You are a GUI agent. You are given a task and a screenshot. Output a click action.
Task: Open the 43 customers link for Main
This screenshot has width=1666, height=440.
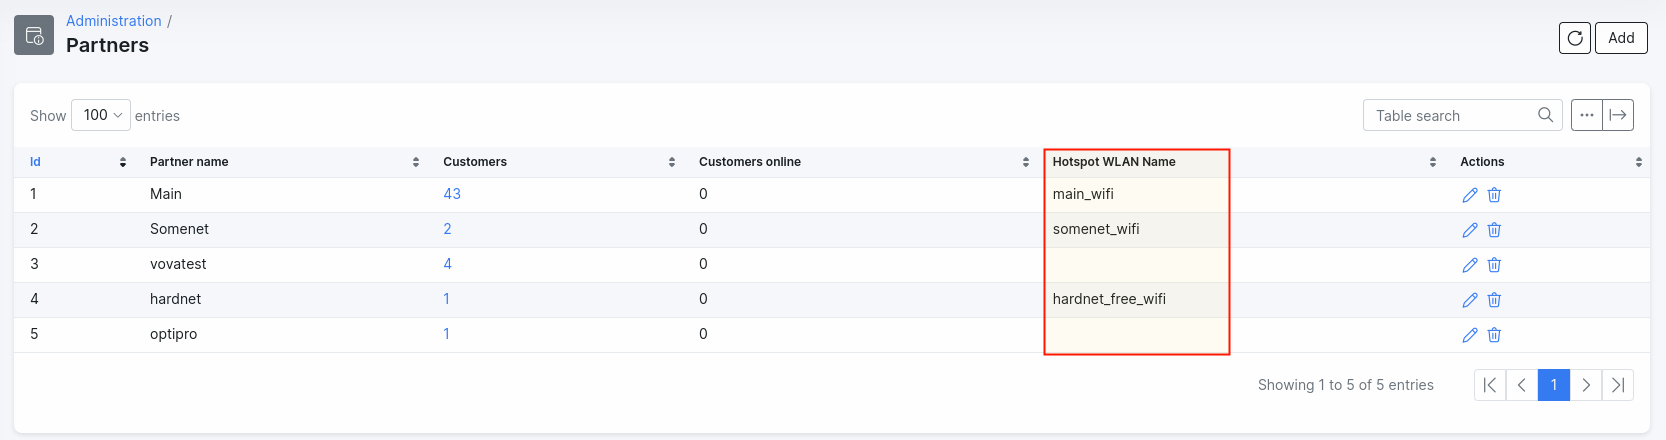pyautogui.click(x=452, y=194)
